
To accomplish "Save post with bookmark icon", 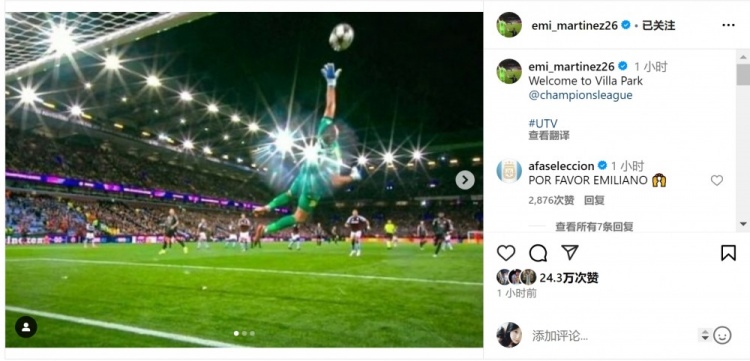I will coord(728,252).
